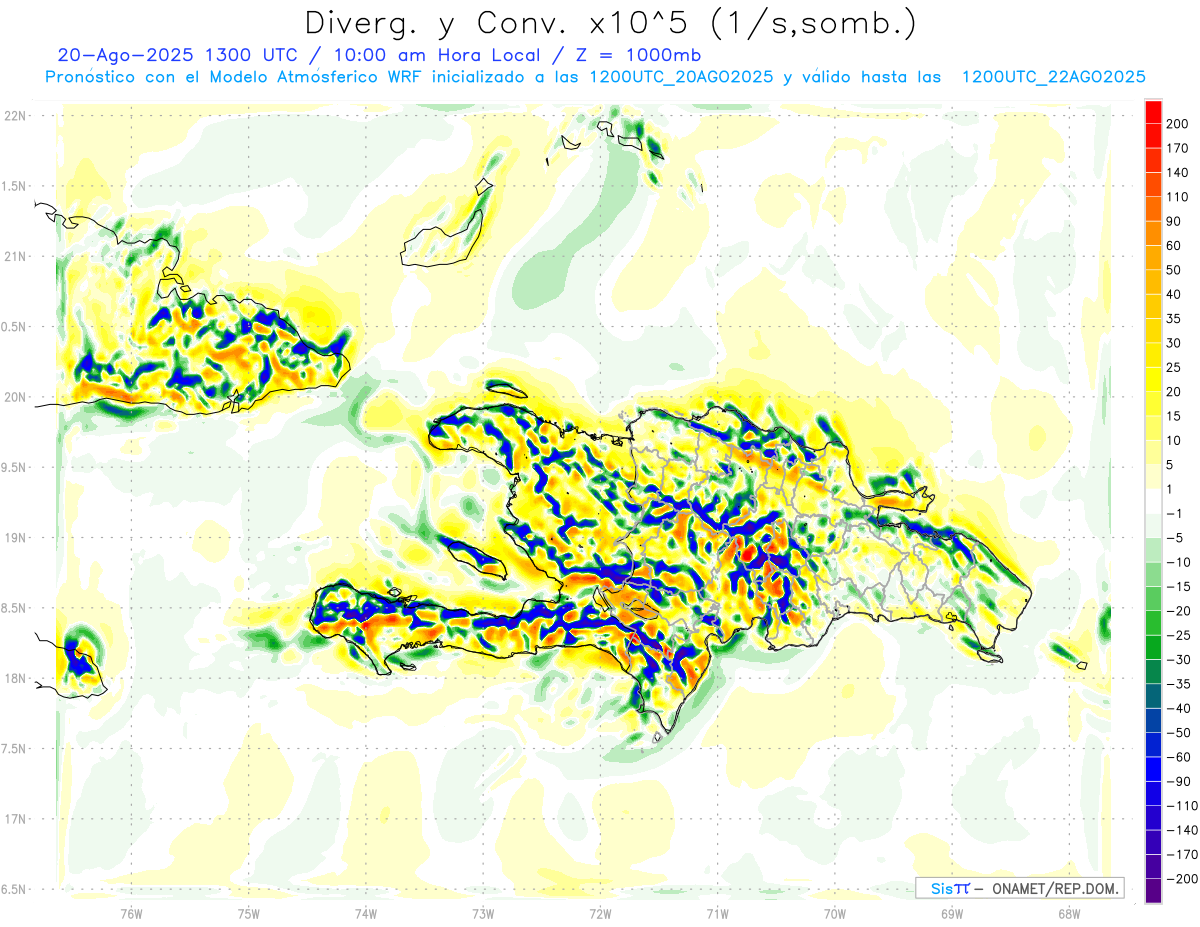This screenshot has width=1200, height=927.
Task: Click the colorbar value "90"
Action: click(1173, 221)
